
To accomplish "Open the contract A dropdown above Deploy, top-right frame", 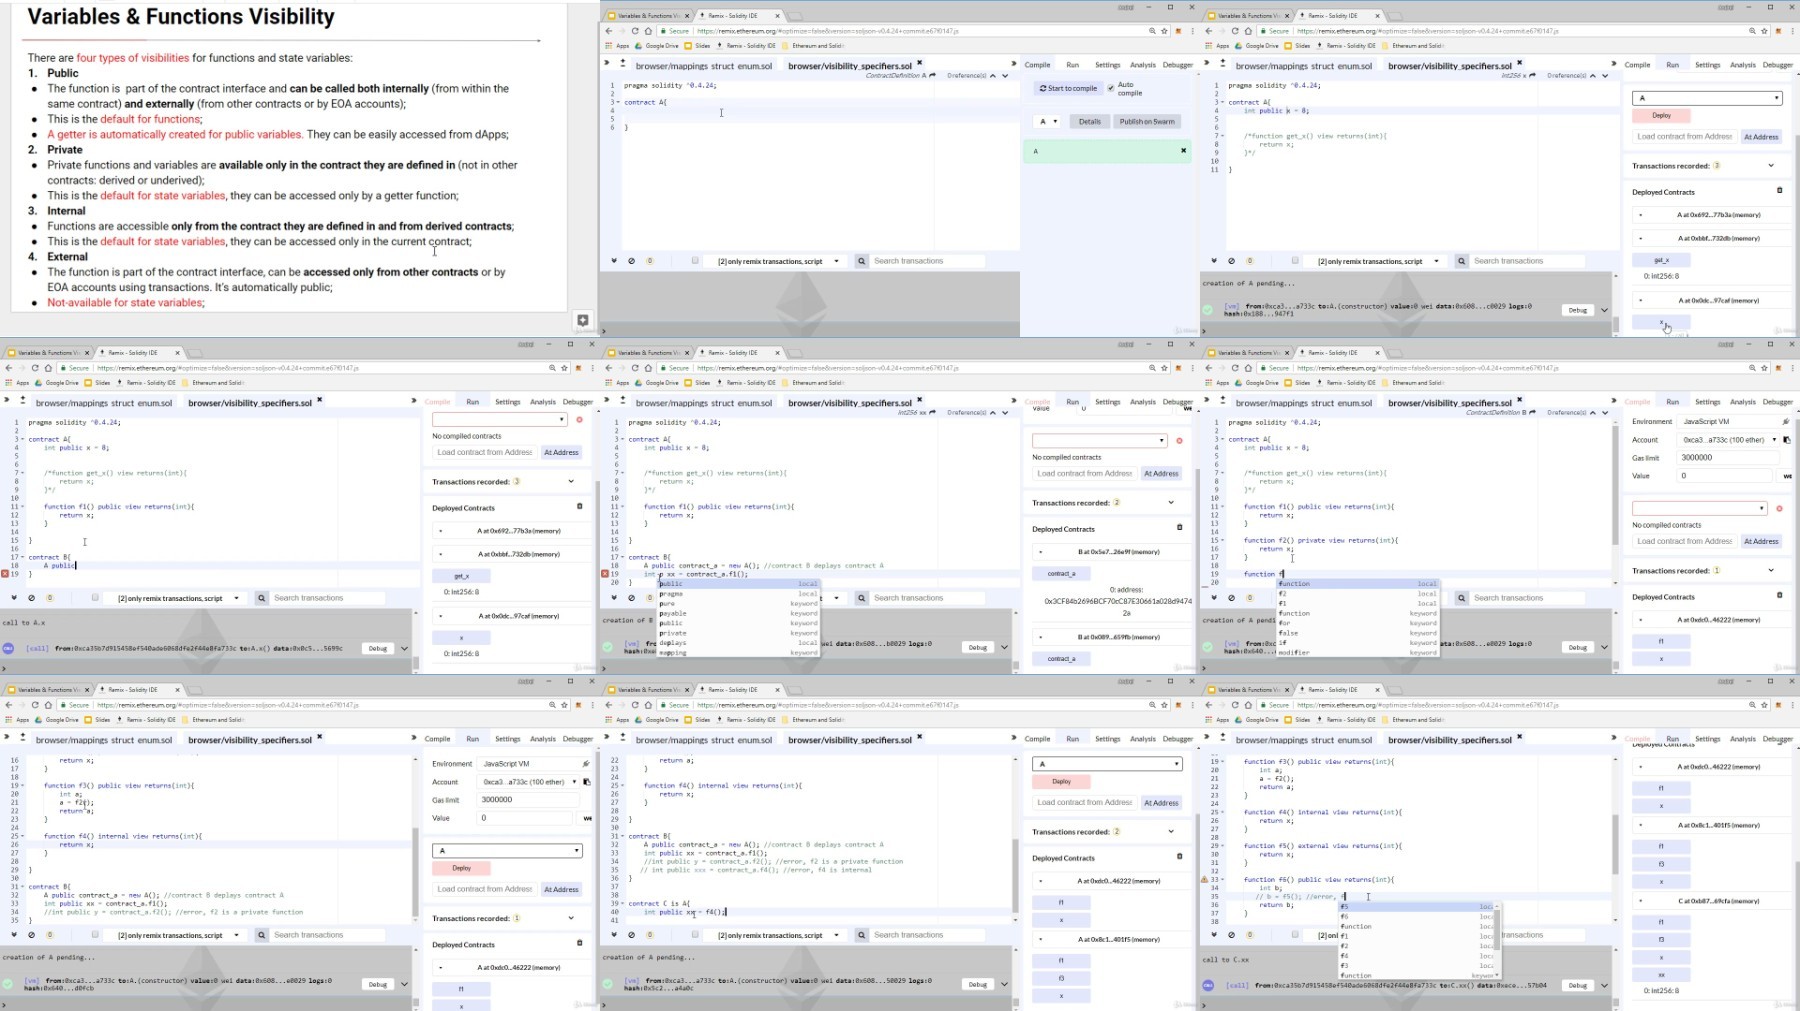I will (x=1707, y=98).
